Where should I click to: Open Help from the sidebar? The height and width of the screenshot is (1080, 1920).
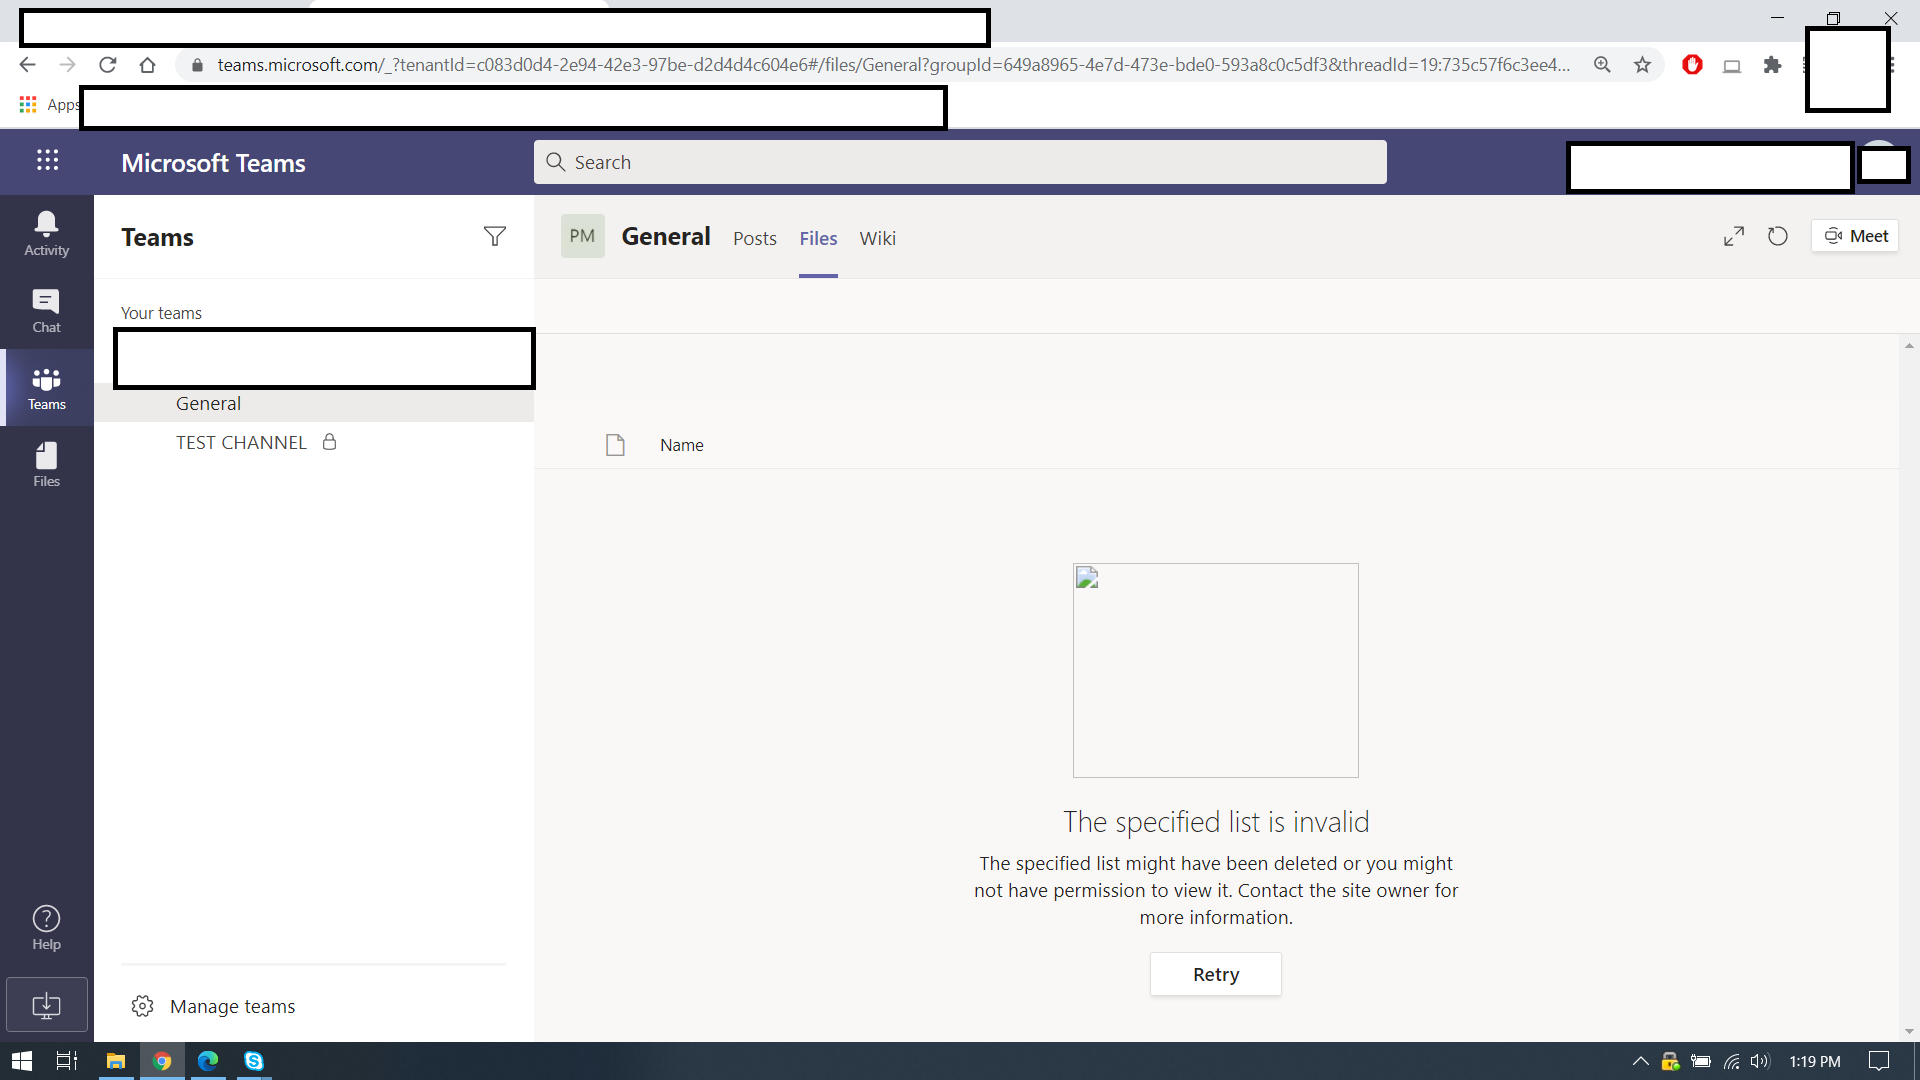click(x=46, y=928)
